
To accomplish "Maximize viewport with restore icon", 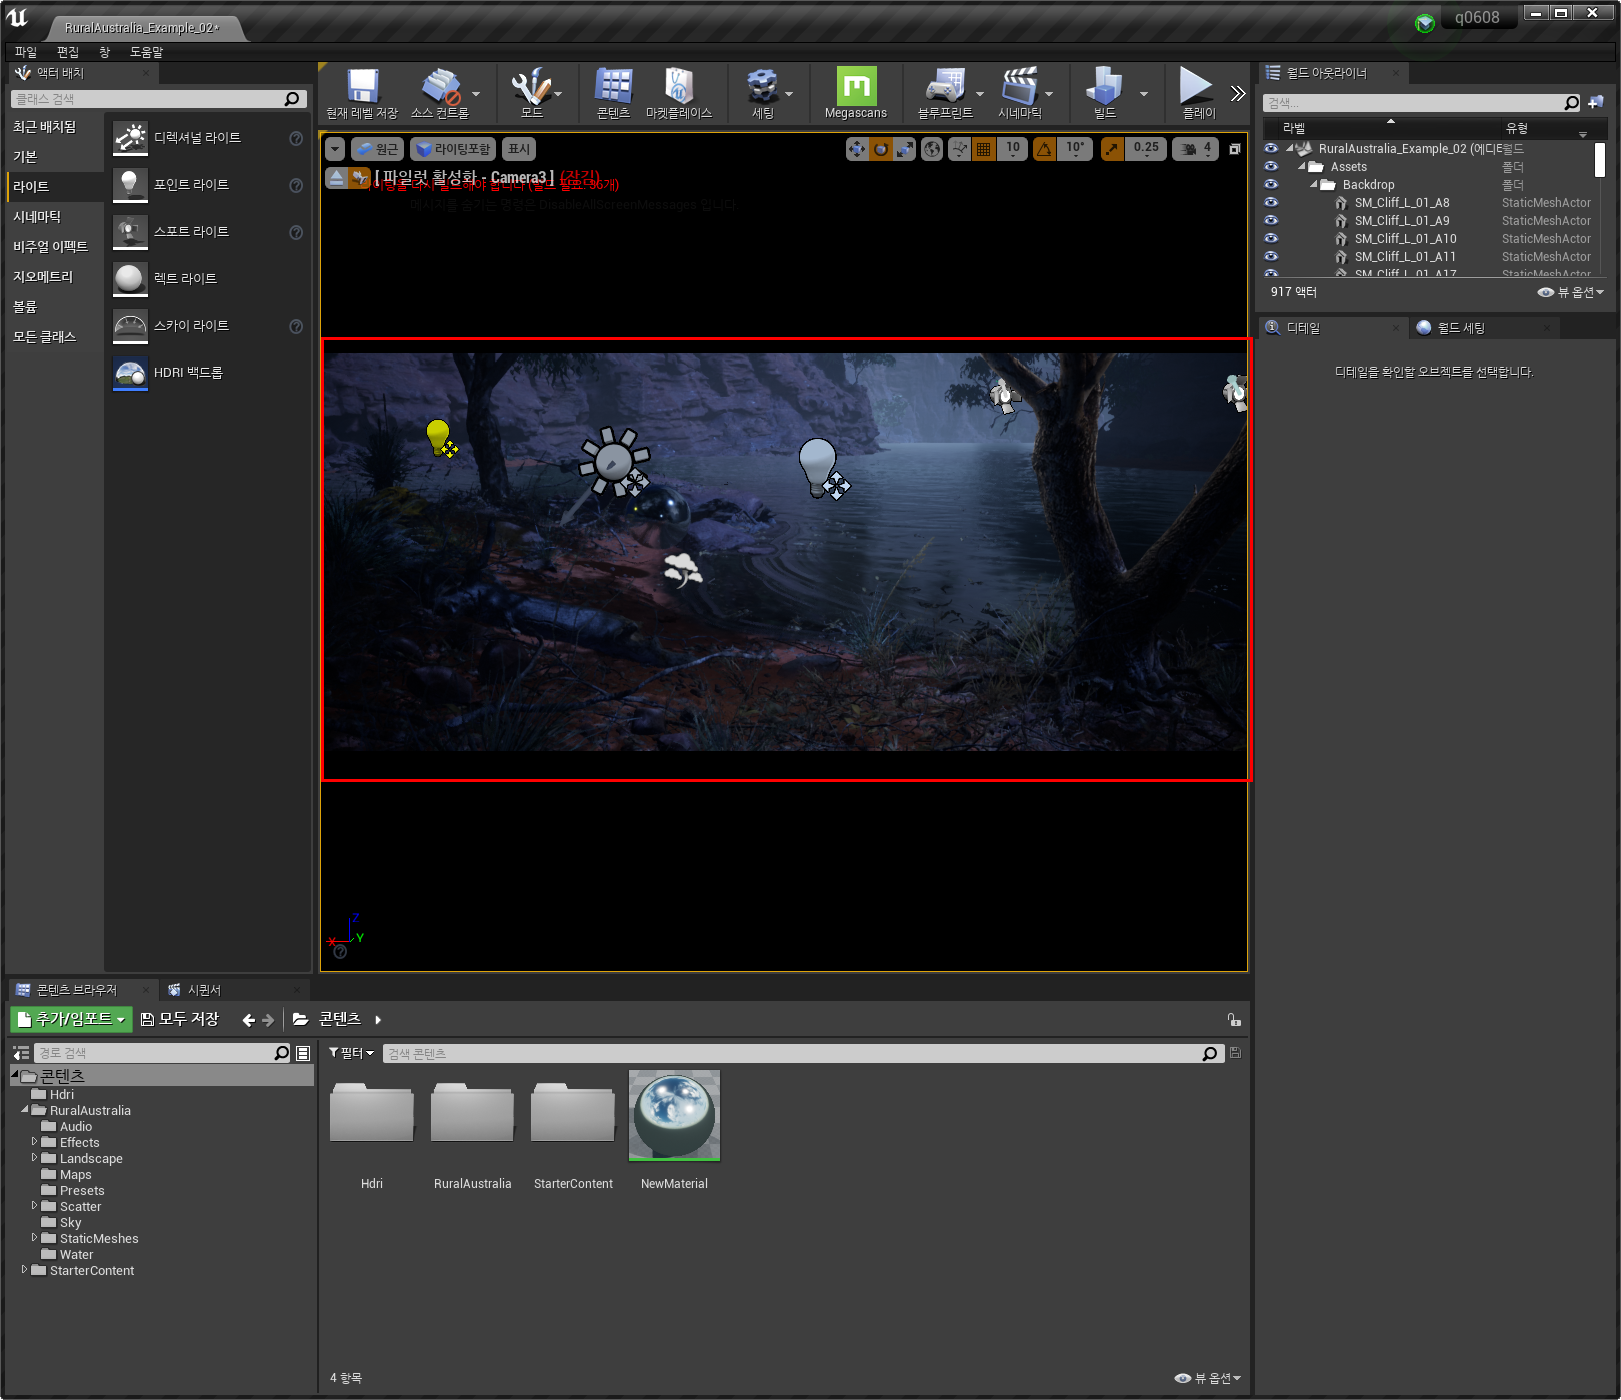I will click(x=1235, y=149).
